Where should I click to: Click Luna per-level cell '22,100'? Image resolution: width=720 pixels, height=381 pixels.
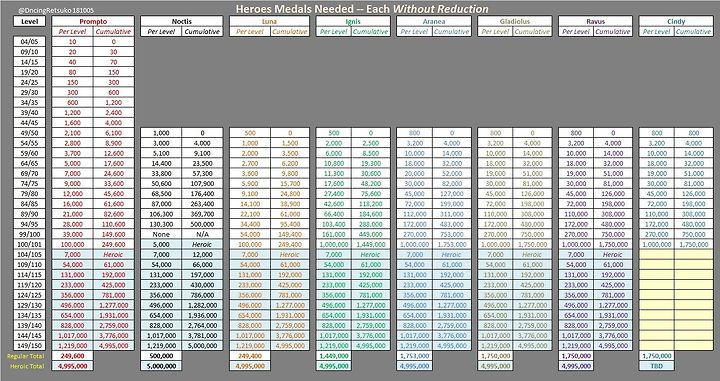[x=250, y=213]
